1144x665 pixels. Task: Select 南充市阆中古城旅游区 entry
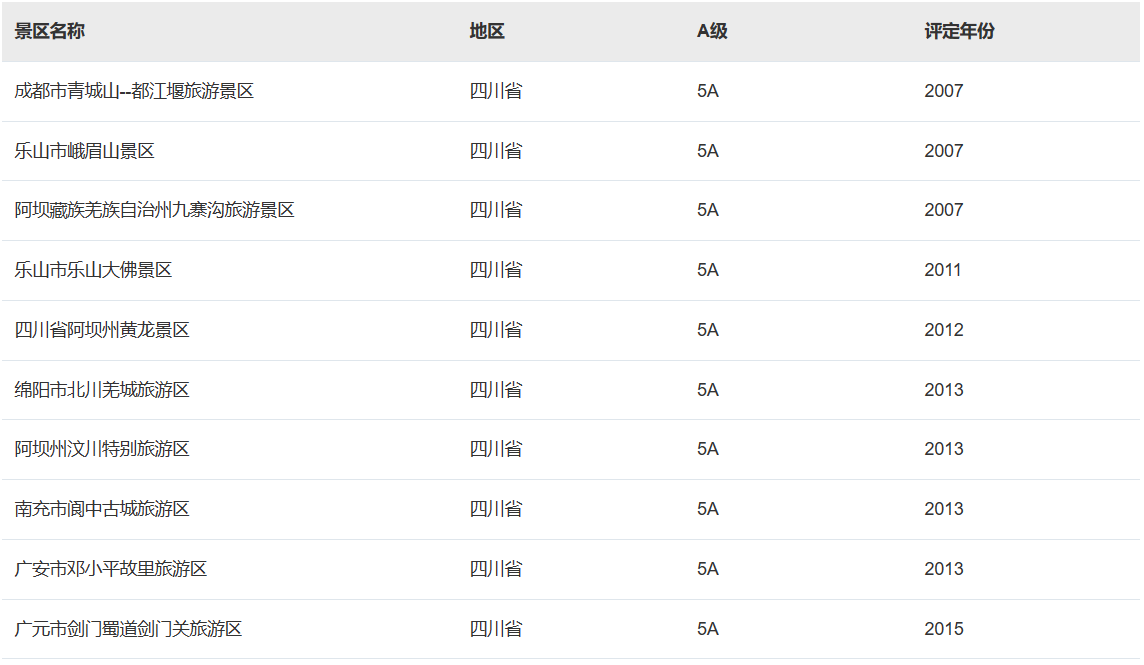coord(102,509)
